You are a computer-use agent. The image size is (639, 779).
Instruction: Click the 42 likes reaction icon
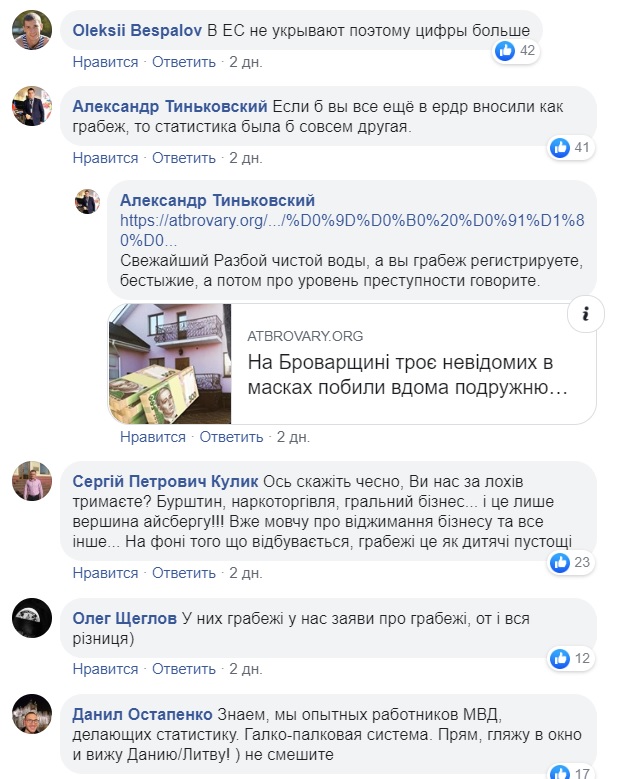(505, 51)
